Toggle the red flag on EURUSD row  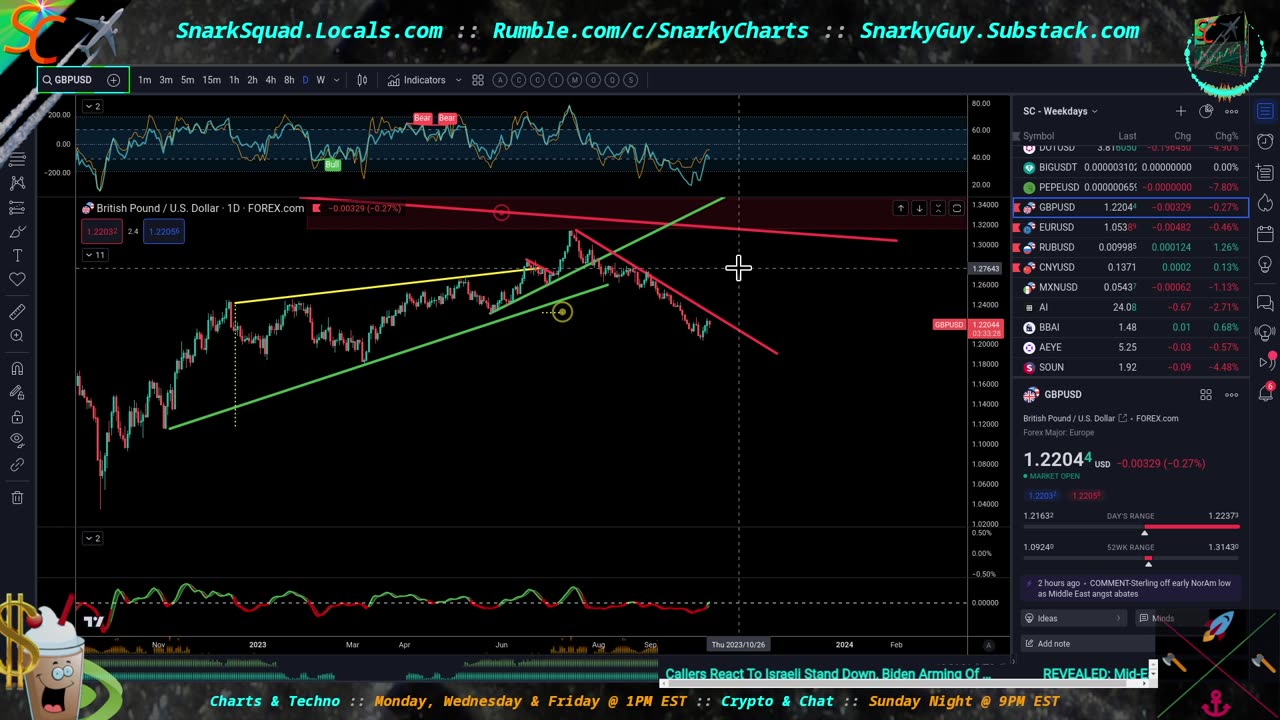tap(1017, 227)
